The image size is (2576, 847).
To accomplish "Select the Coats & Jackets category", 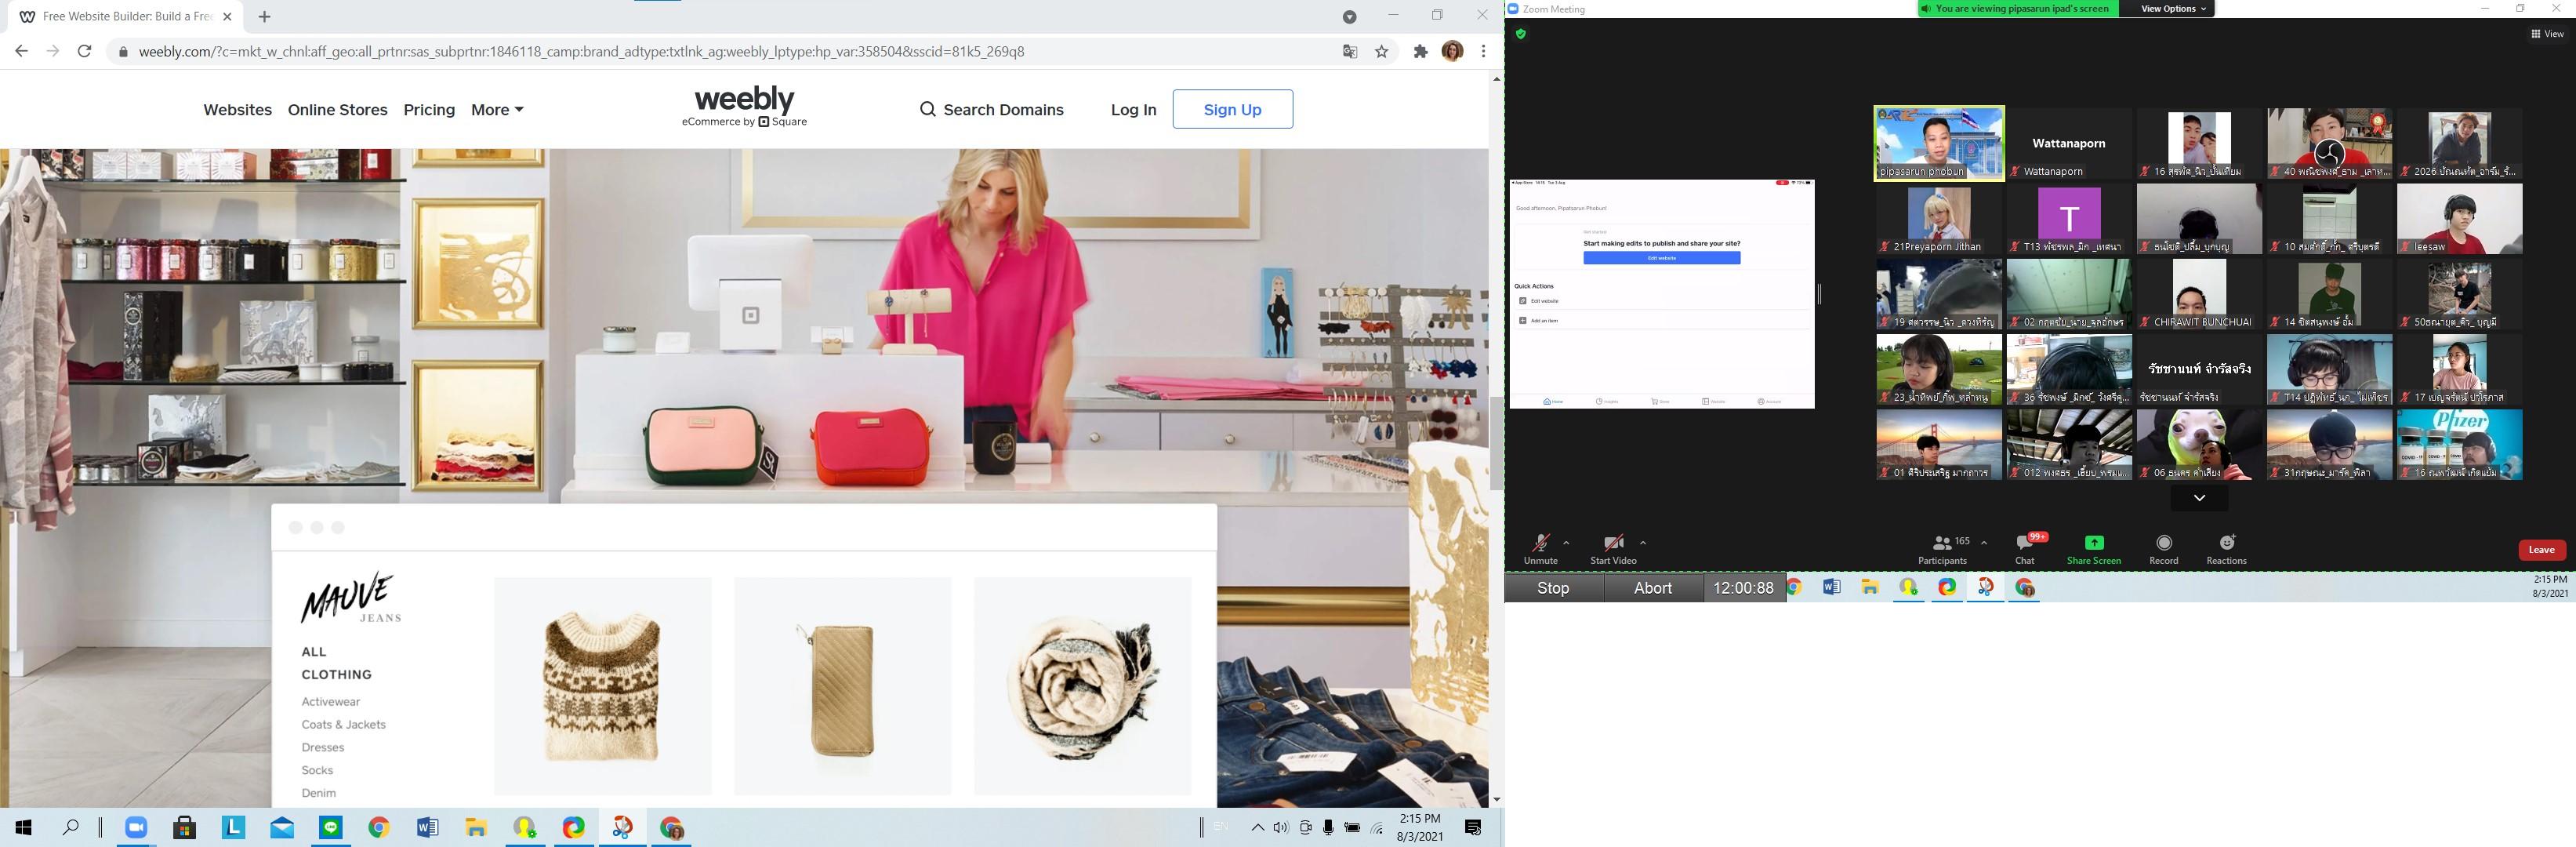I will [x=343, y=725].
